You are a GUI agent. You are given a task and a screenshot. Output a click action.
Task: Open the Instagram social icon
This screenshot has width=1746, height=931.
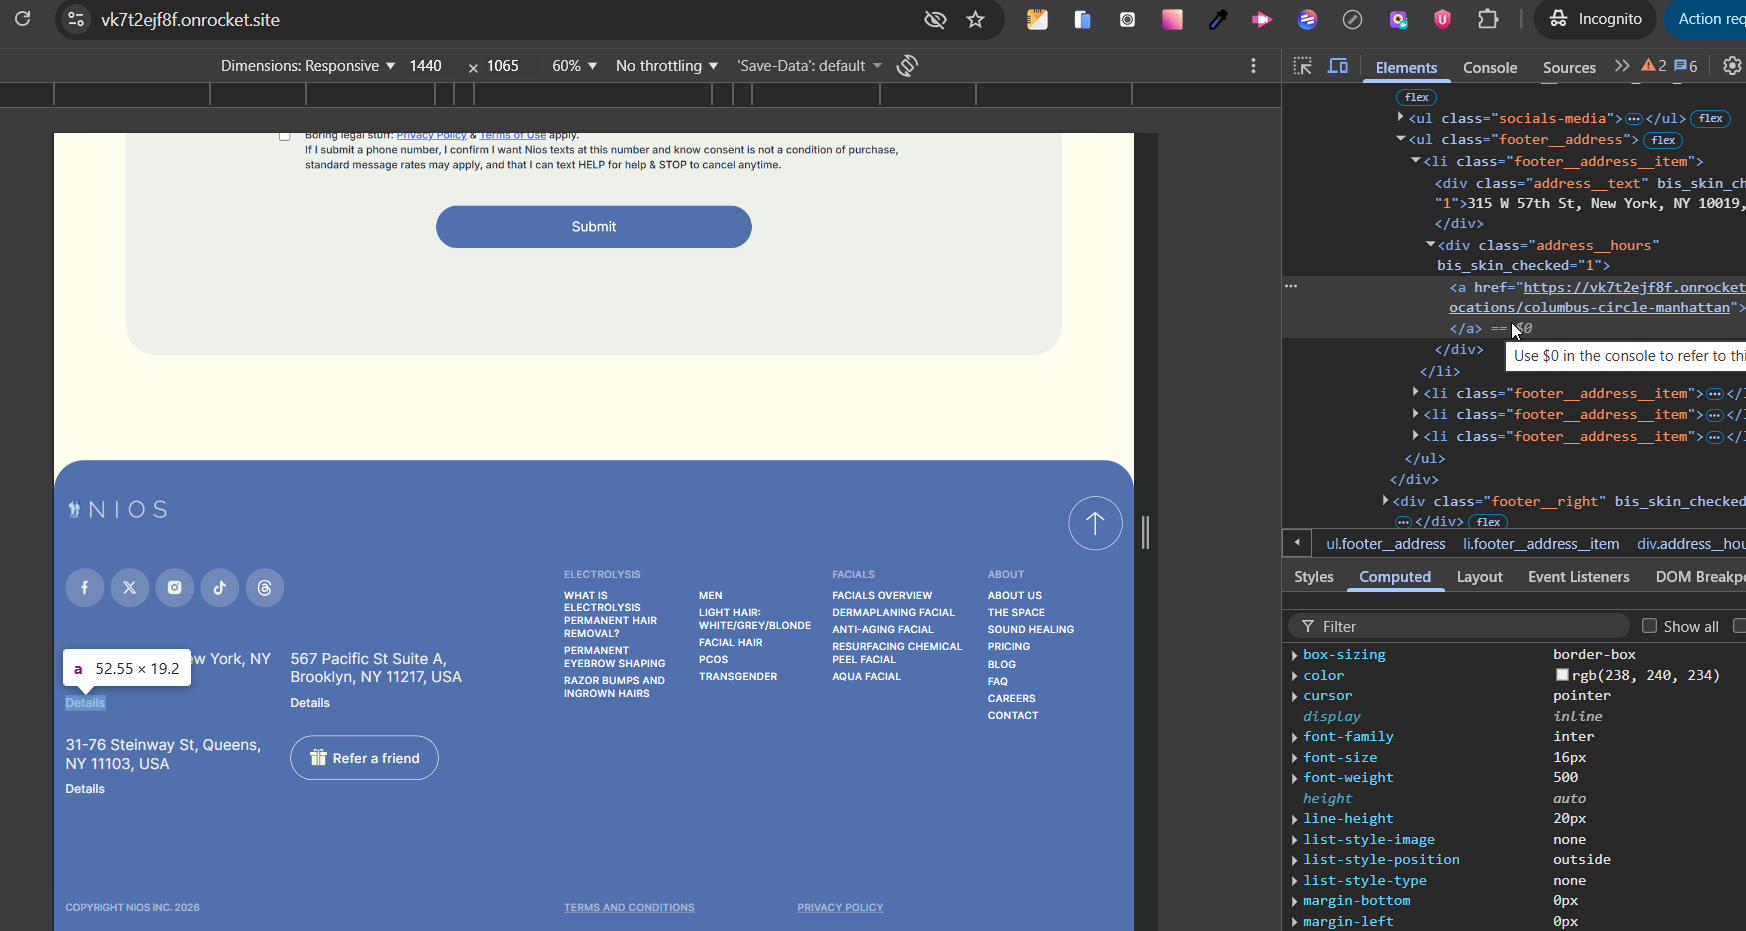pyautogui.click(x=175, y=588)
